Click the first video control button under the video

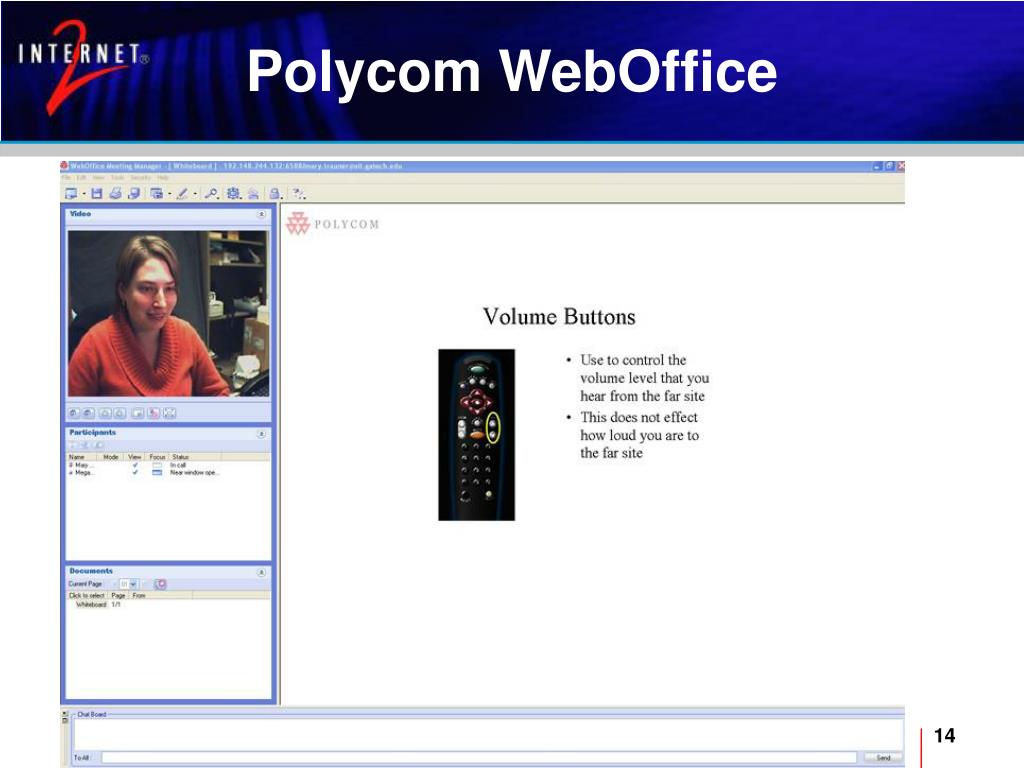tap(74, 413)
